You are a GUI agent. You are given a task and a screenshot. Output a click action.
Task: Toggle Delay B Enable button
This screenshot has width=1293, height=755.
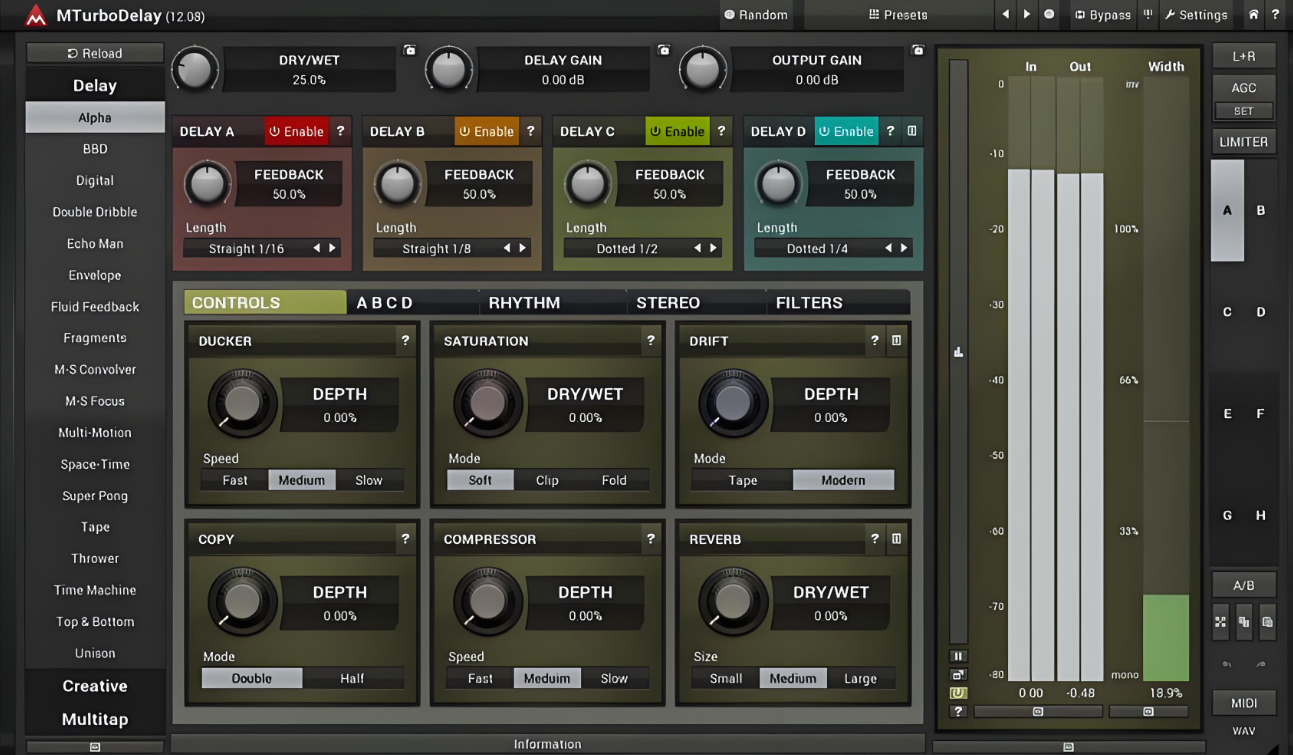click(486, 131)
